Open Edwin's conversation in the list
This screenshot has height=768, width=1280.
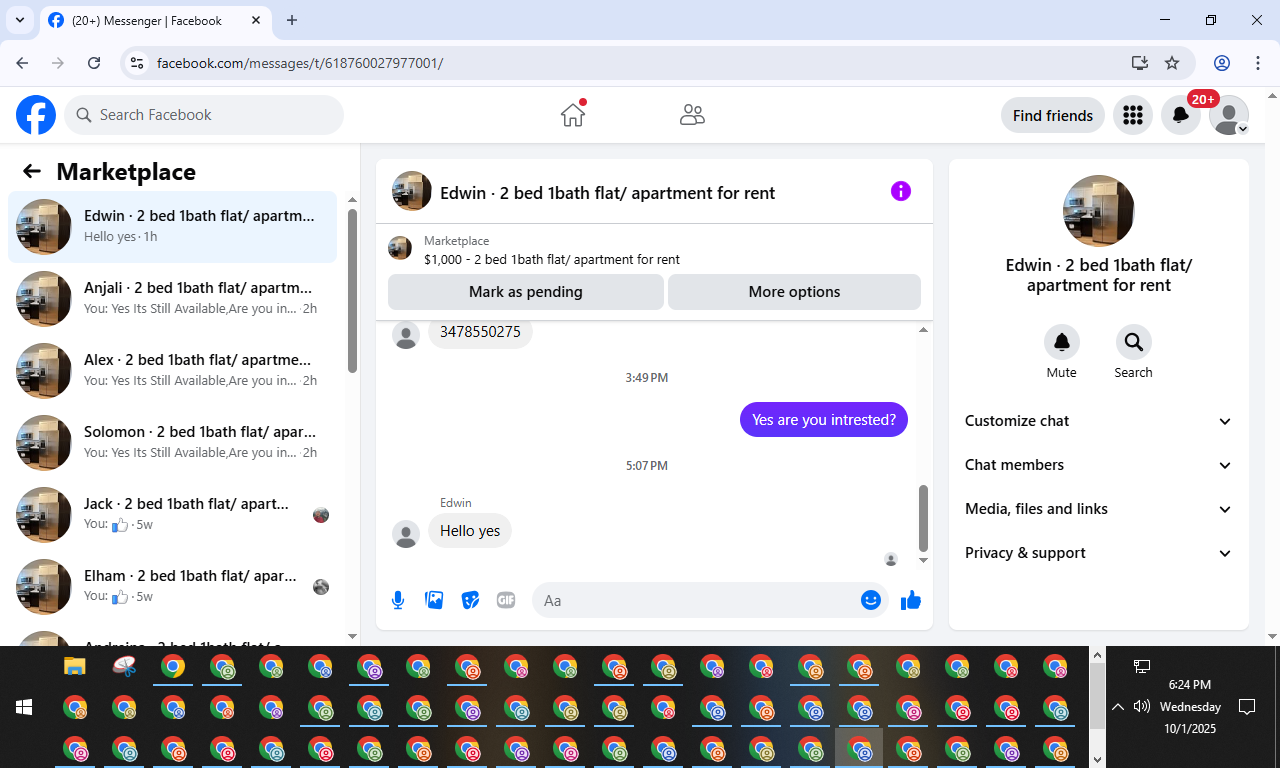tap(173, 227)
